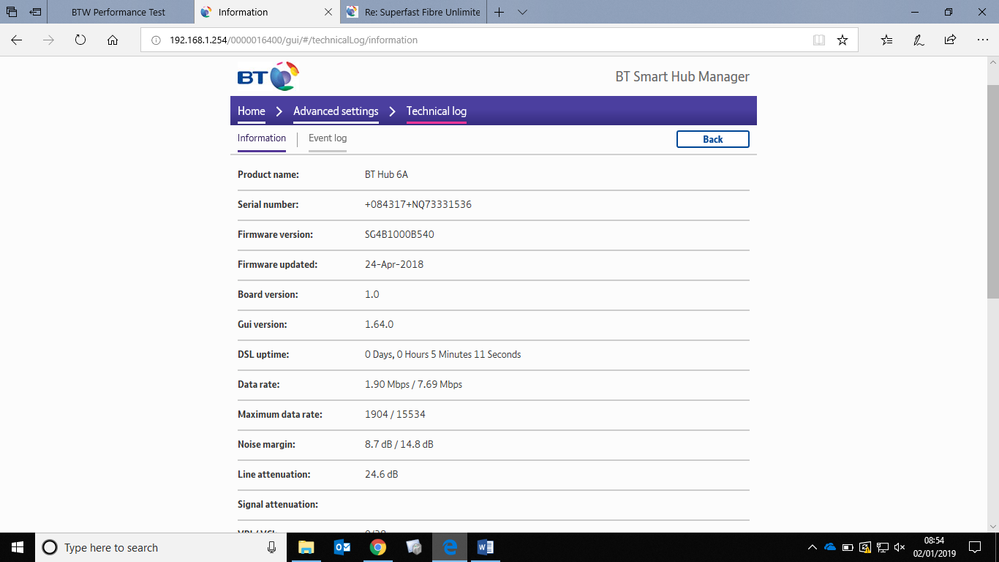Refresh the current page
This screenshot has height=562, width=999.
(x=80, y=40)
